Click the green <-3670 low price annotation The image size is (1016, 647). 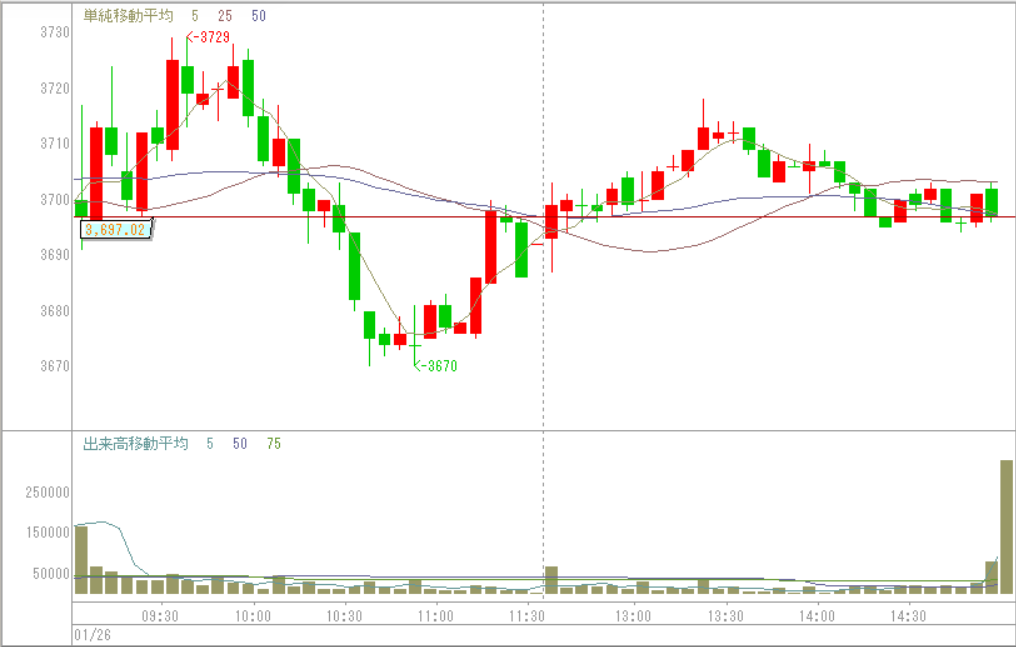click(435, 366)
